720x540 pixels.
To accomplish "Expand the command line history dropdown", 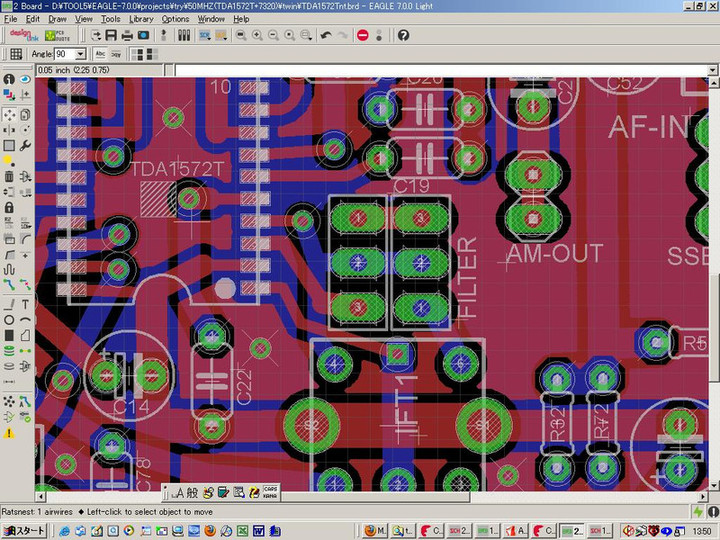I will (712, 70).
